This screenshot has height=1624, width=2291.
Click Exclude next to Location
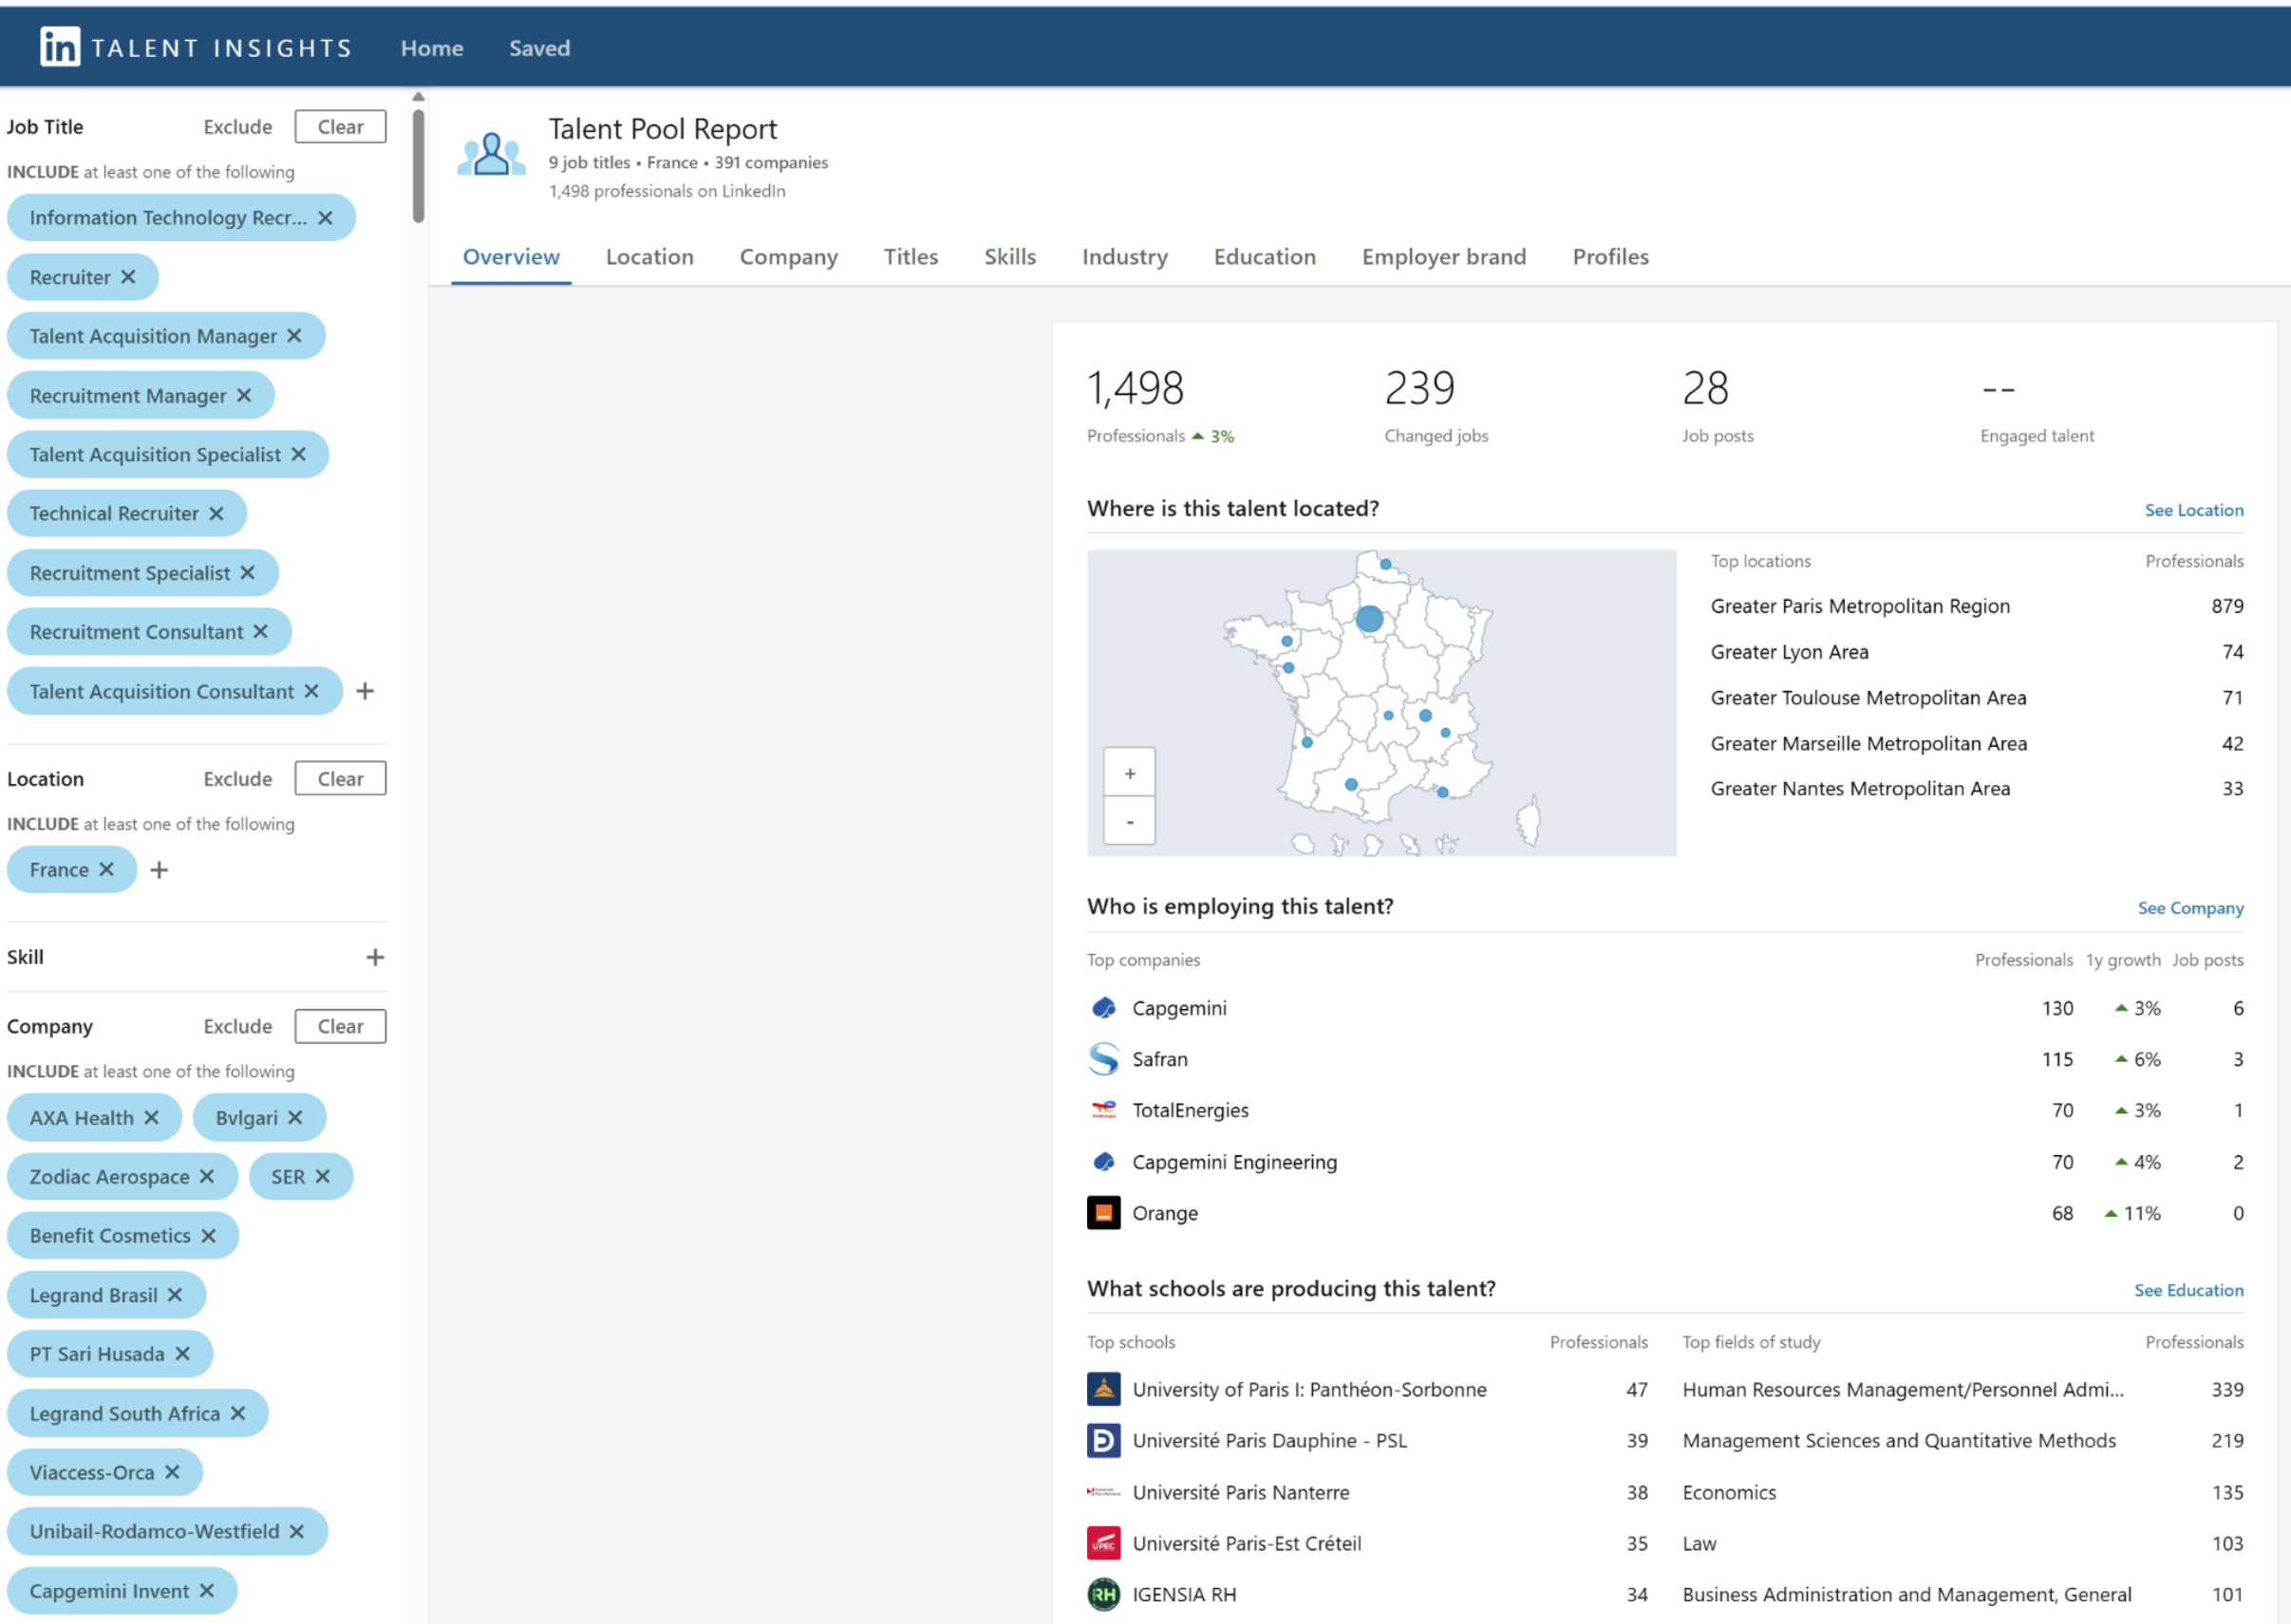pos(237,779)
